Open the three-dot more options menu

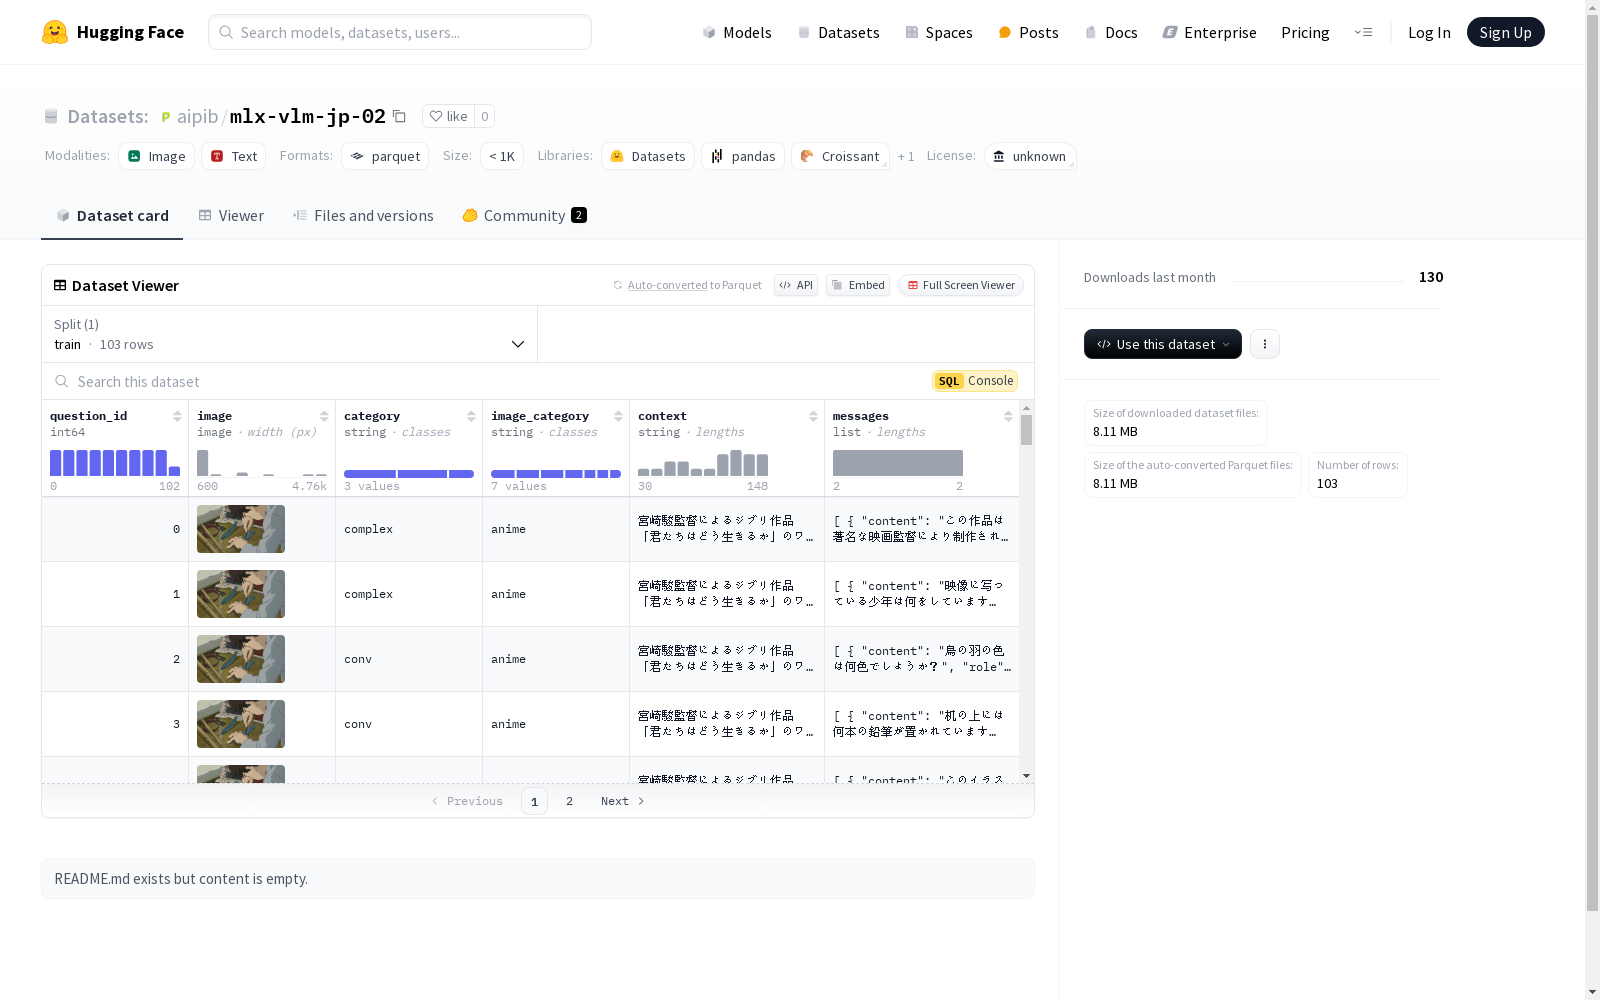click(1264, 344)
